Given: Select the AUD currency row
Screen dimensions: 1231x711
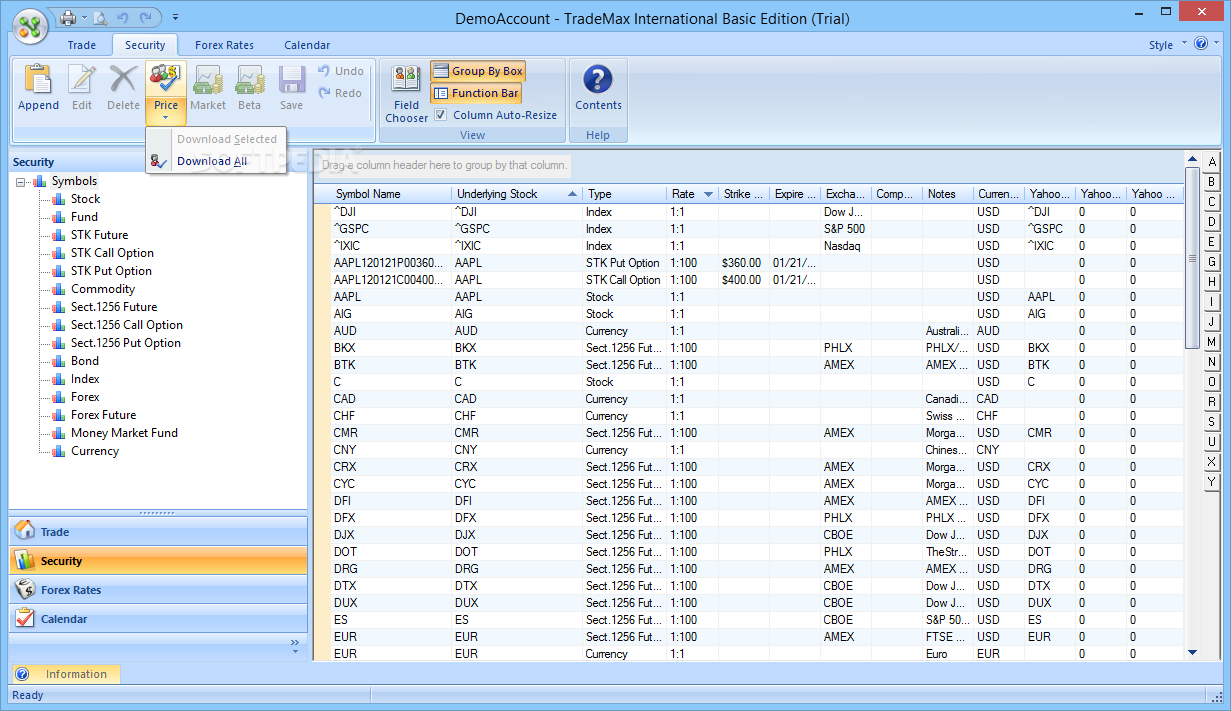Looking at the screenshot, I should [748, 331].
